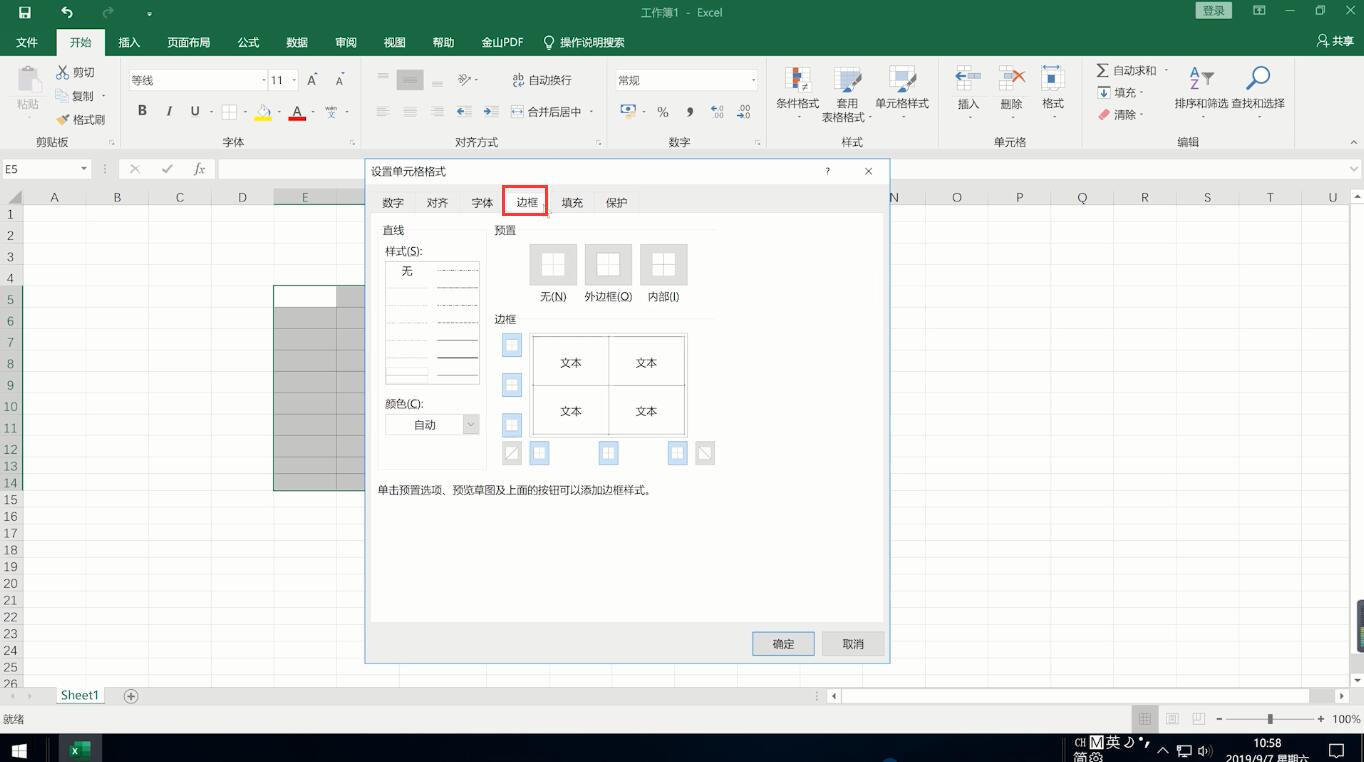
Task: Click the login (登录) button
Action: pyautogui.click(x=1213, y=10)
